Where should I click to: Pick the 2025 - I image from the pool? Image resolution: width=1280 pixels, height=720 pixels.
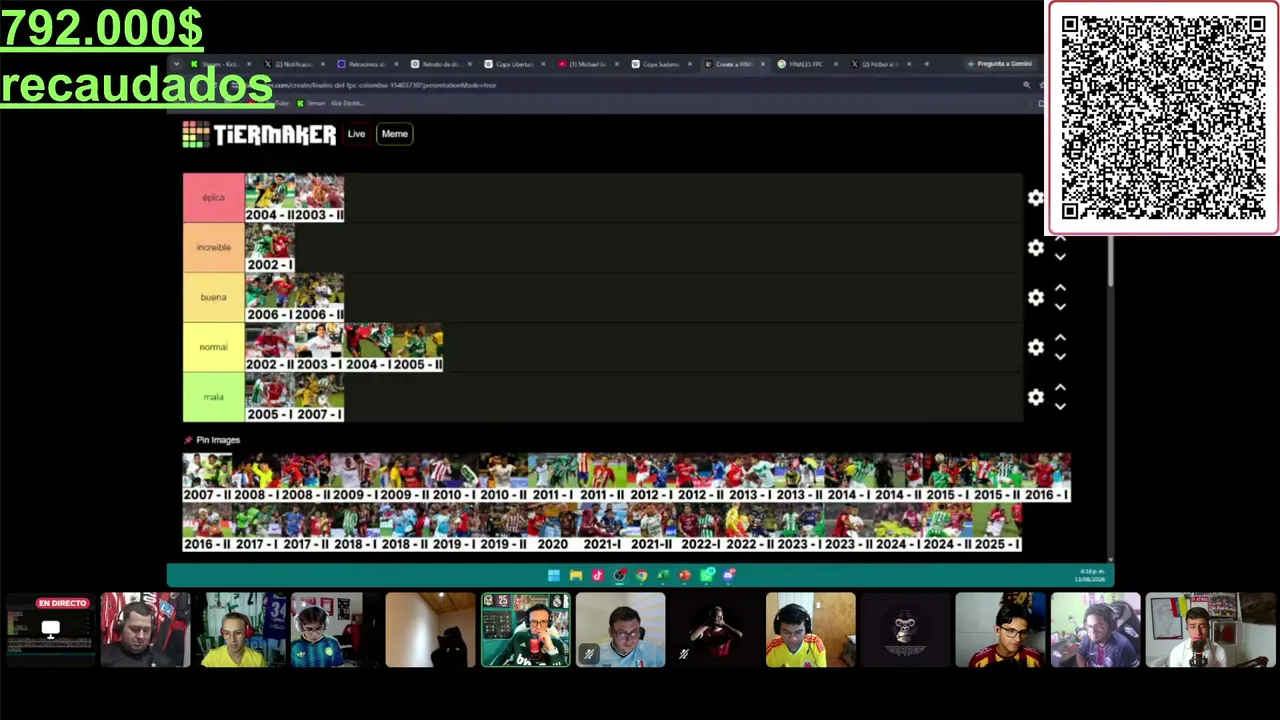tap(997, 527)
